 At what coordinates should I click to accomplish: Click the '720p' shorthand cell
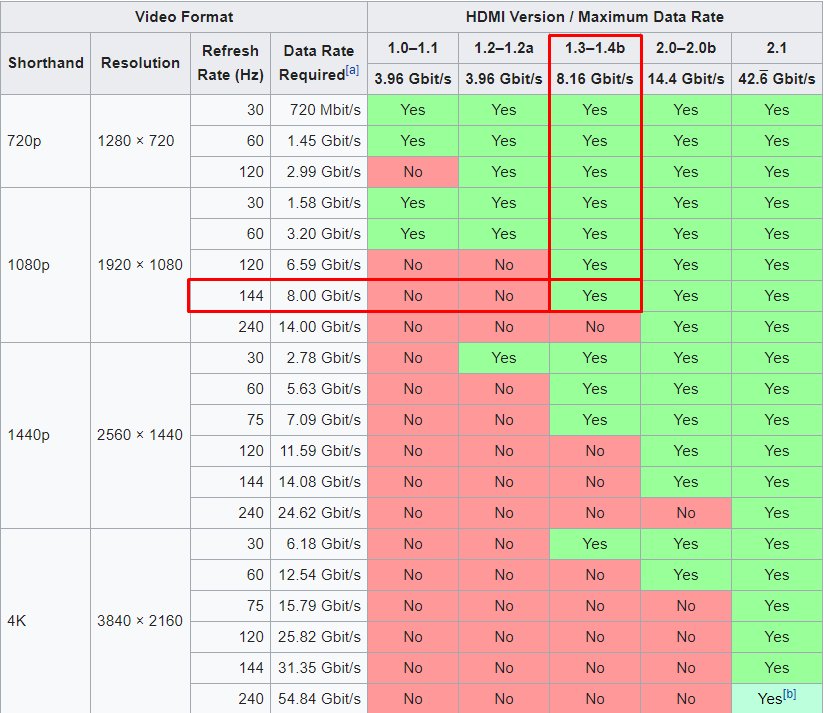click(x=46, y=141)
